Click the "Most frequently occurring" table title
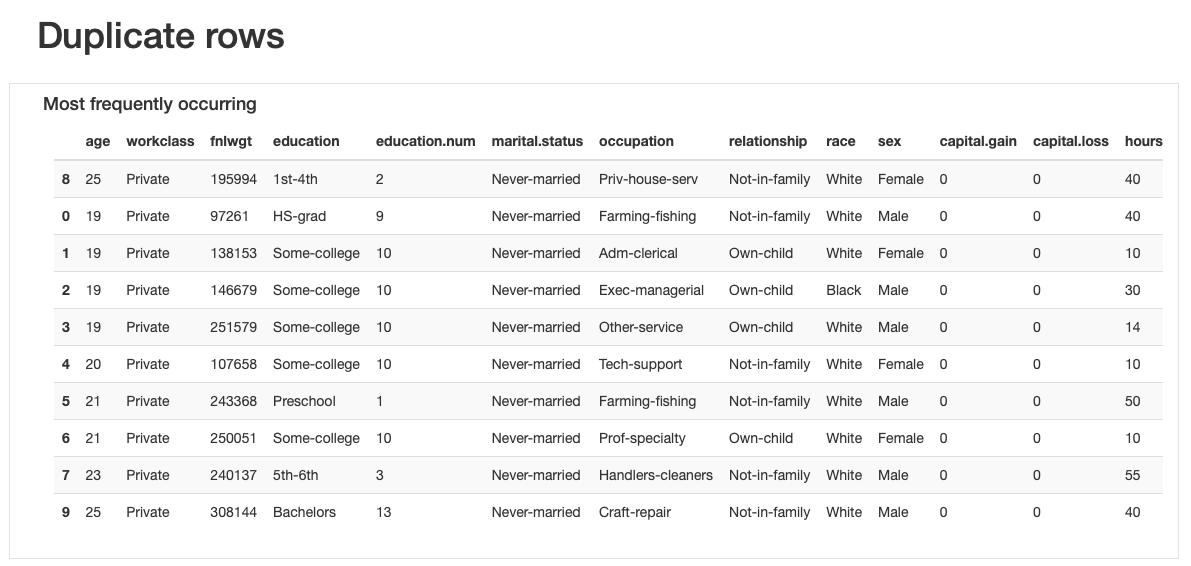The height and width of the screenshot is (566, 1191). pyautogui.click(x=150, y=104)
